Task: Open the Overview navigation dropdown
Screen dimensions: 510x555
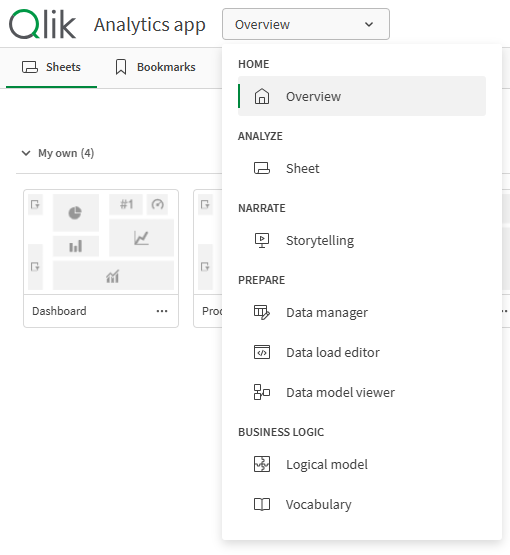Action: tap(306, 24)
